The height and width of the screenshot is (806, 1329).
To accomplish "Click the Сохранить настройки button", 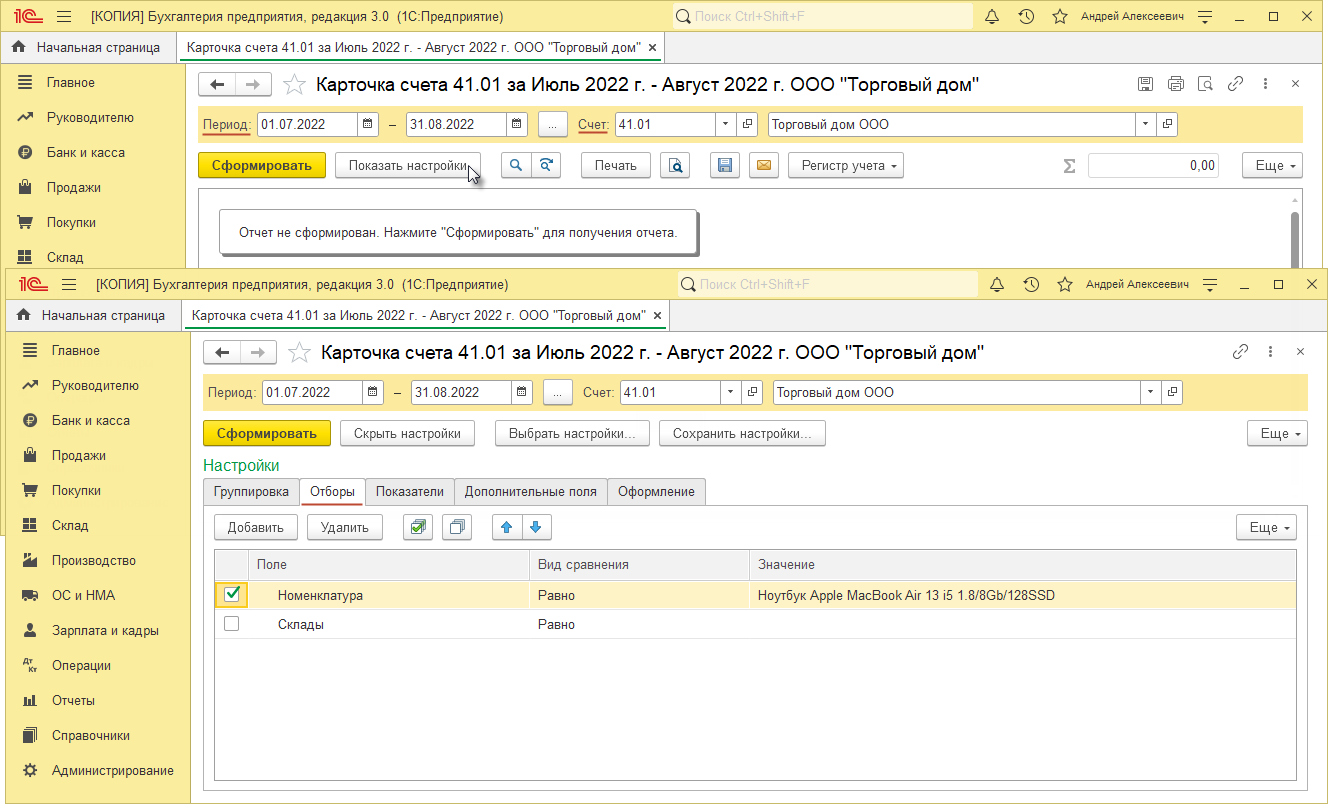I will [x=742, y=434].
